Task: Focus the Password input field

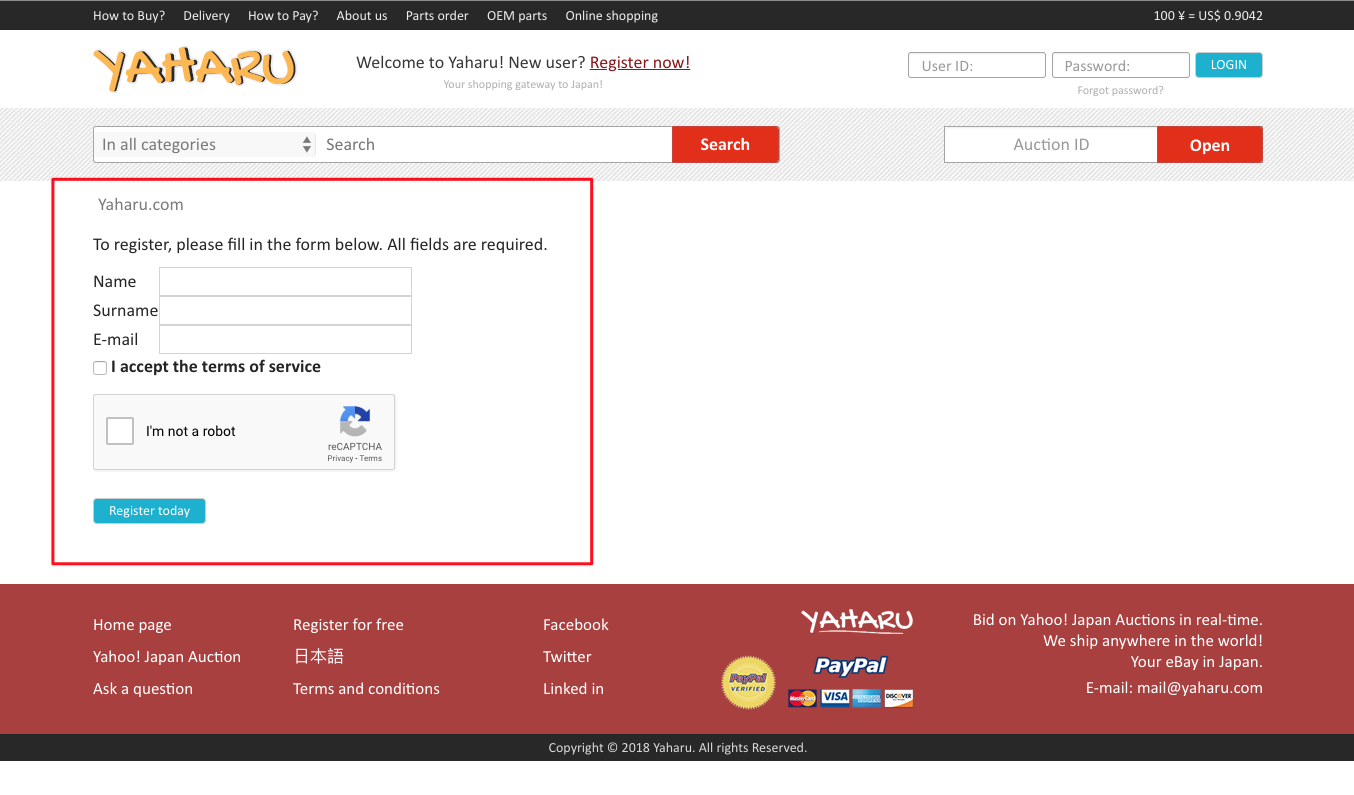Action: 1121,66
